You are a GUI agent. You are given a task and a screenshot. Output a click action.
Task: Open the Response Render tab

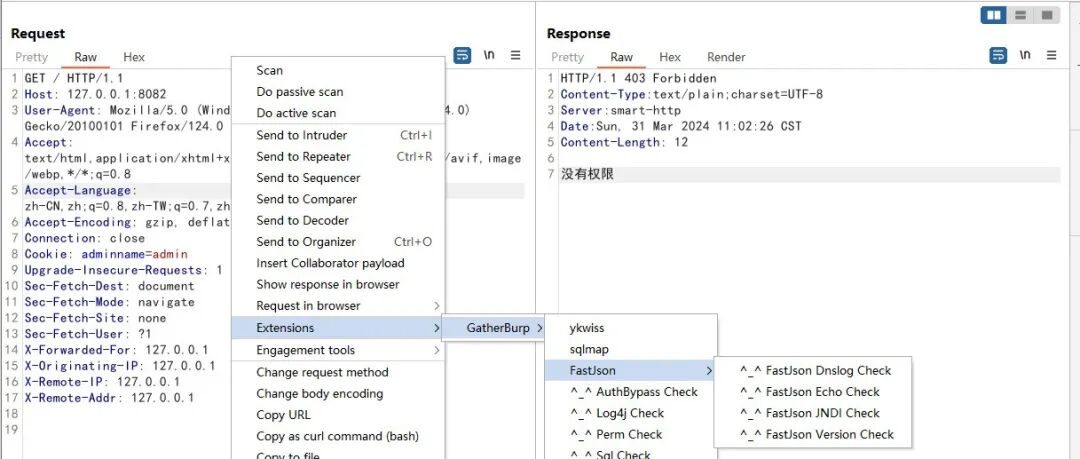pos(727,57)
